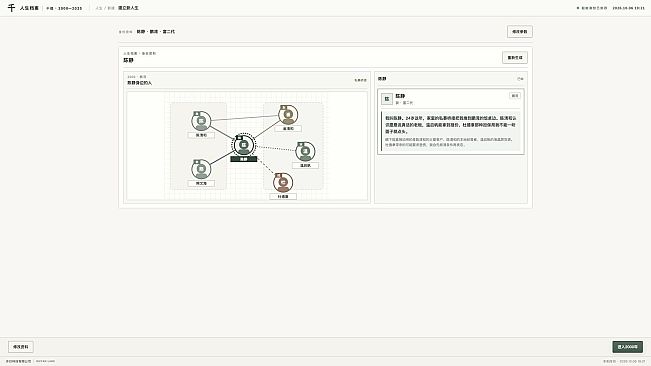This screenshot has height=366, width=651.
Task: Select the upper-left green avatar node
Action: click(x=201, y=121)
